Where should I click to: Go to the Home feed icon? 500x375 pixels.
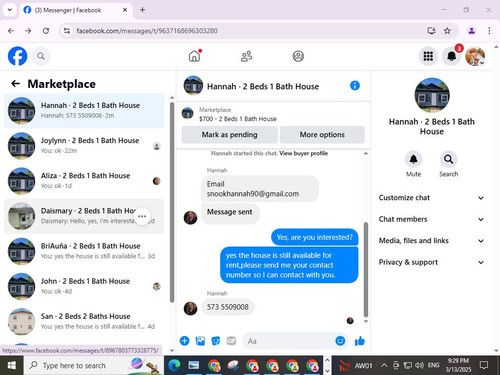(195, 56)
